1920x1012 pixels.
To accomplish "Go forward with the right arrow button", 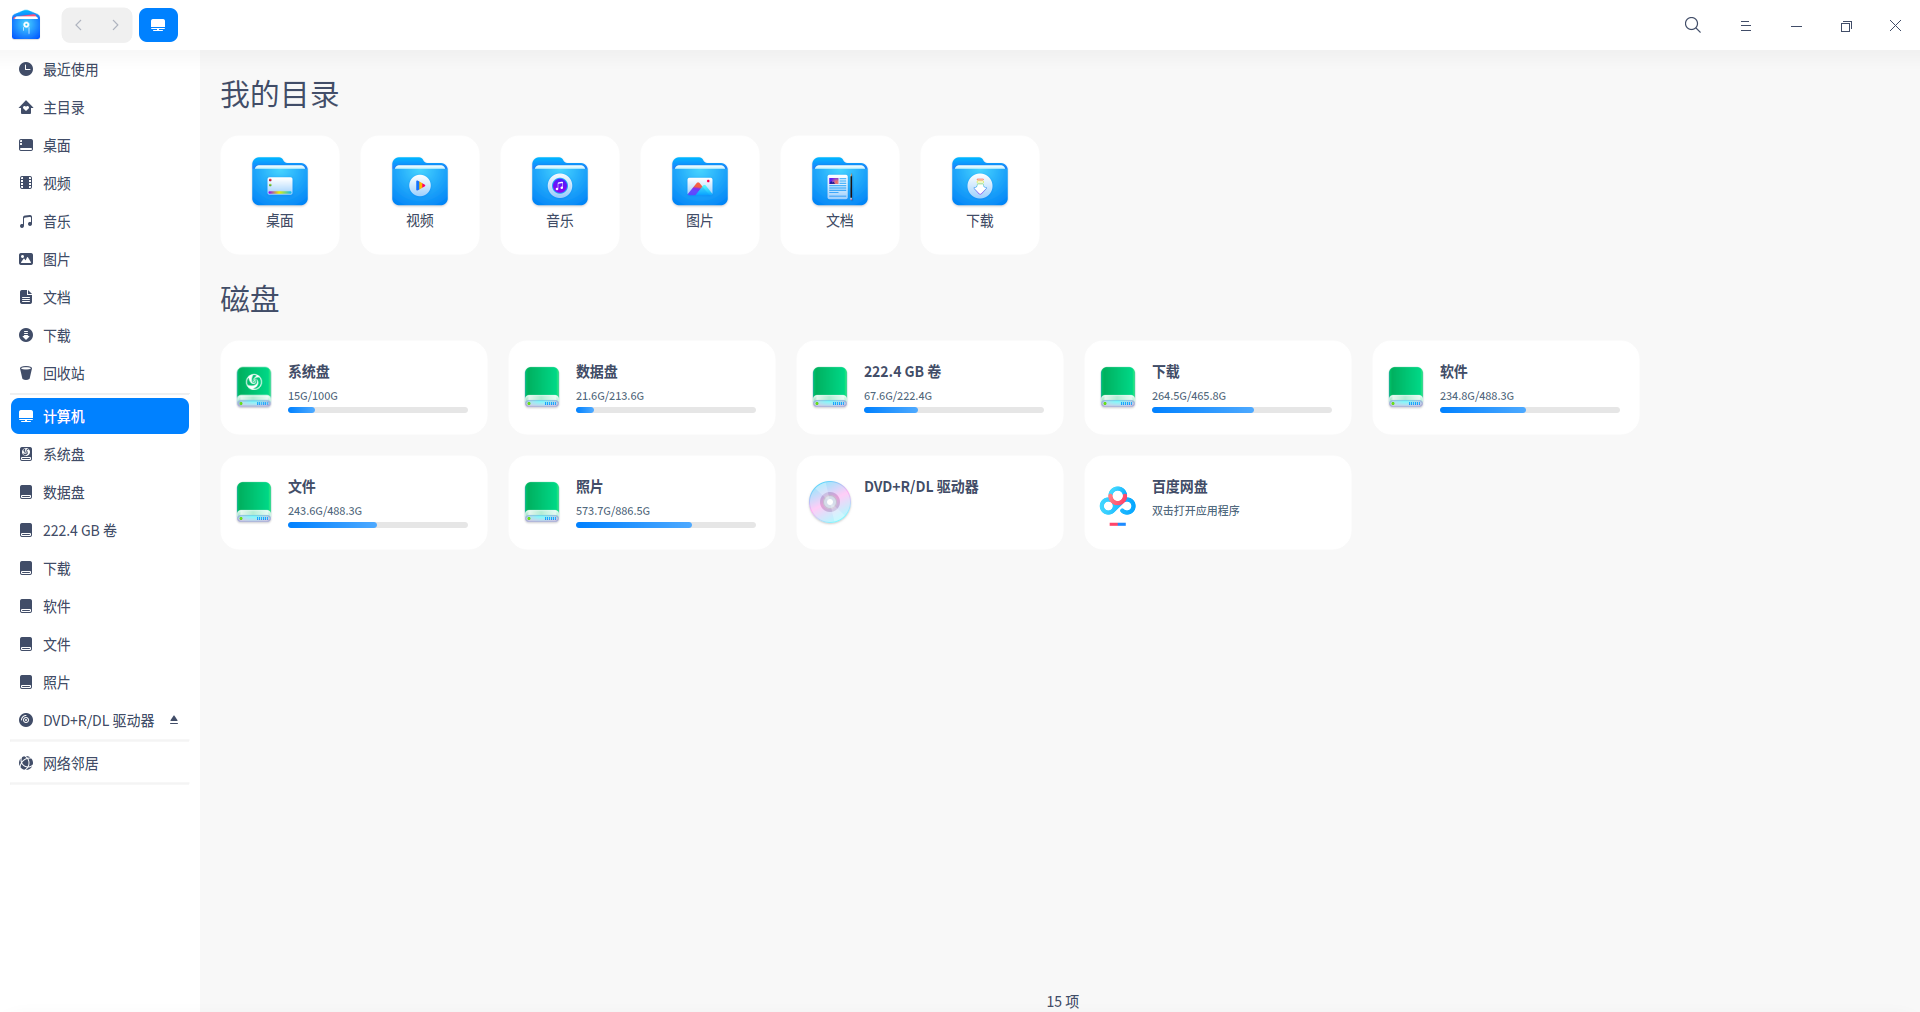I will (x=115, y=25).
